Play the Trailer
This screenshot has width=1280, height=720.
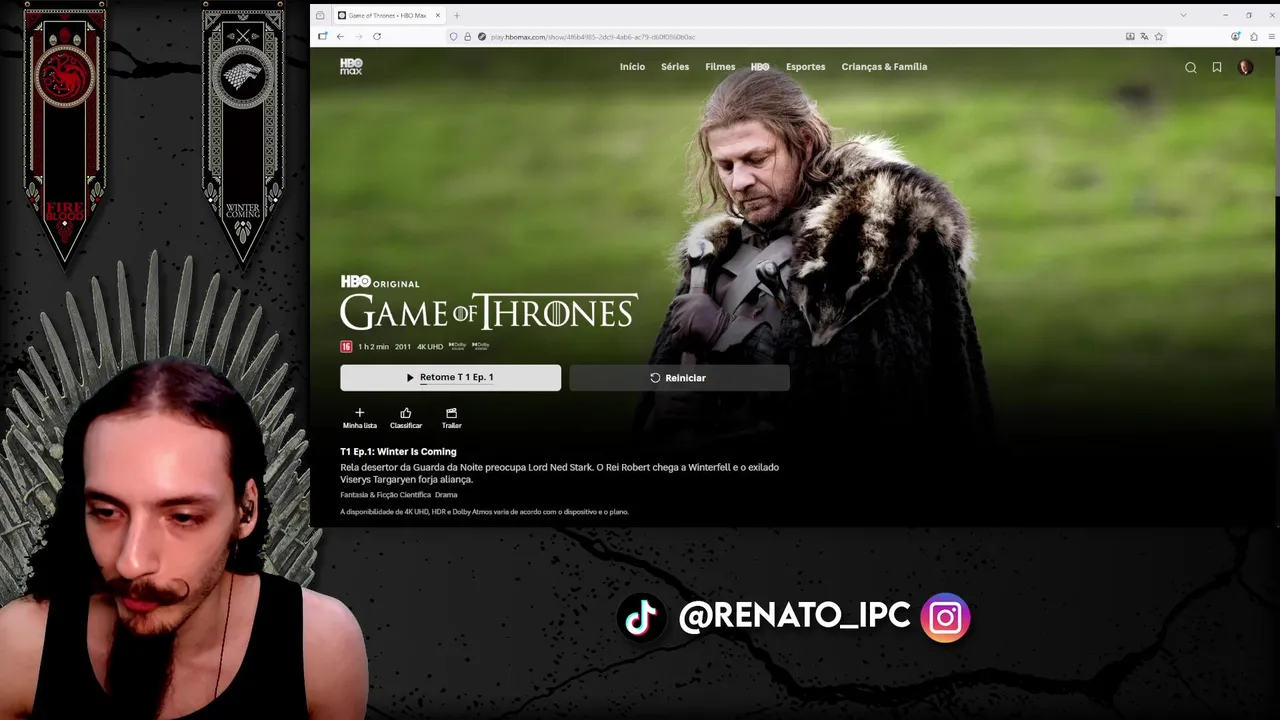point(451,418)
